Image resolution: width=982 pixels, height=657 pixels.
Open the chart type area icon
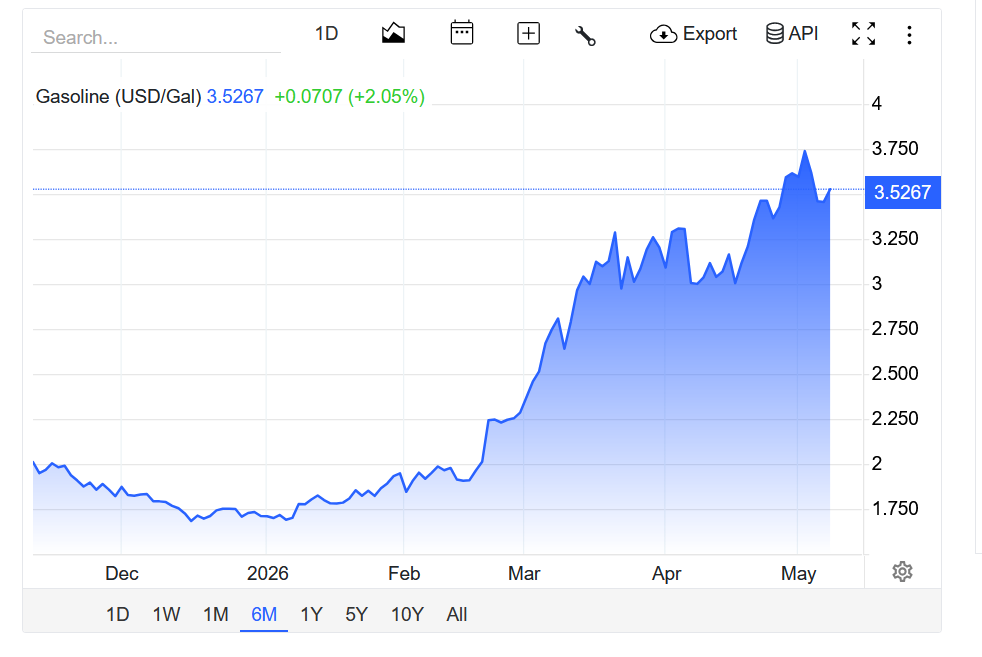[x=393, y=33]
